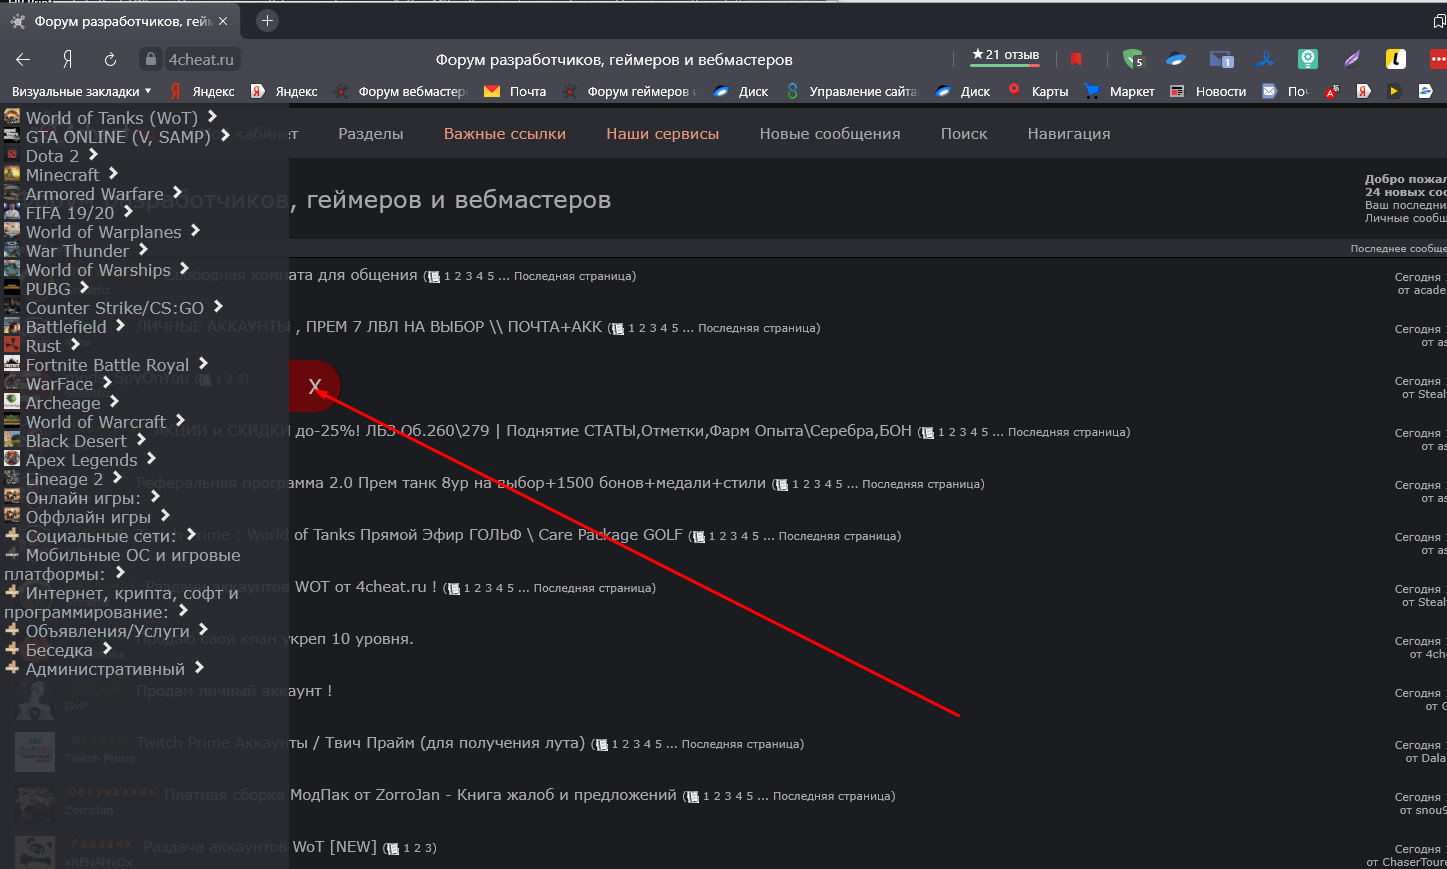Viewport: 1447px width, 869px height.
Task: Click the purple feather extension icon
Action: (1352, 60)
